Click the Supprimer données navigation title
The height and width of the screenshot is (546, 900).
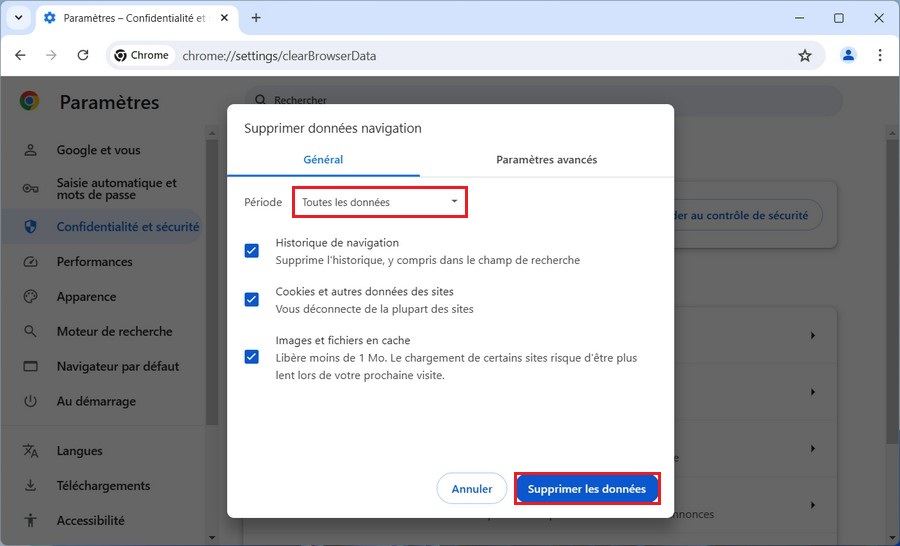[333, 128]
